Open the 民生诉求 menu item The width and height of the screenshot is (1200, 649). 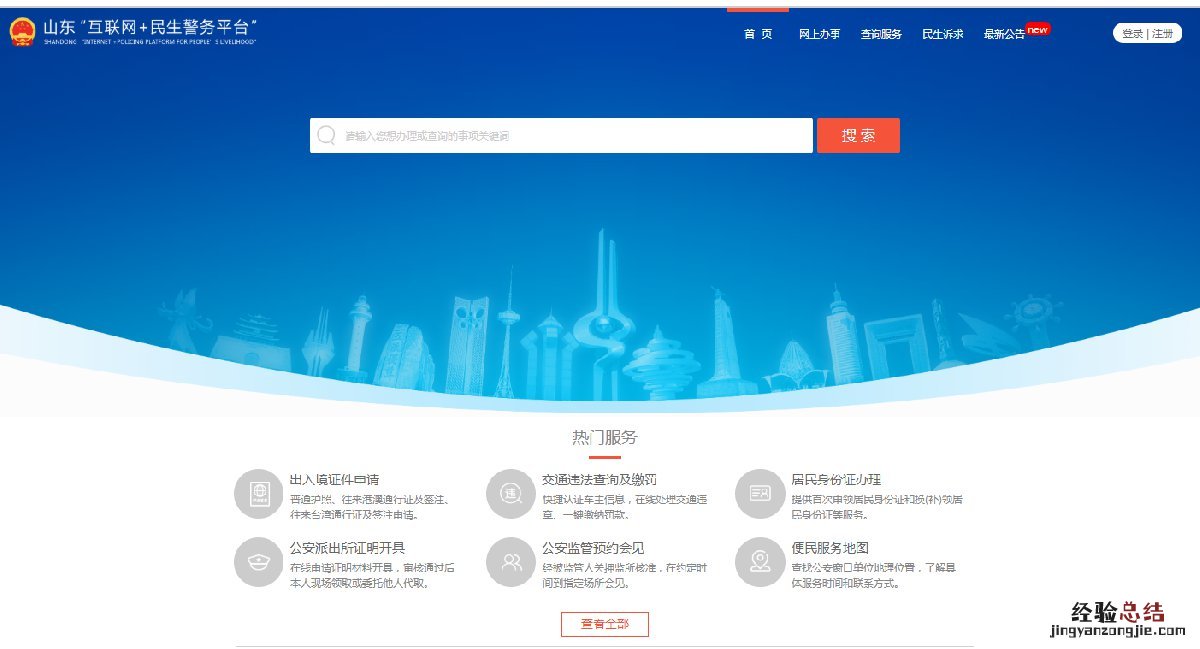(943, 34)
